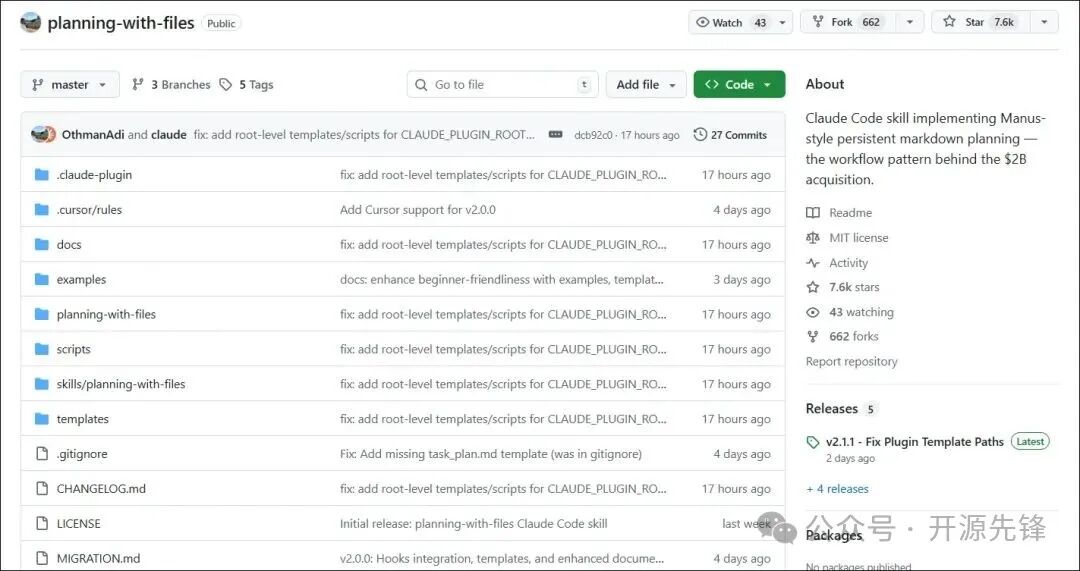Viewport: 1080px width, 571px height.
Task: Expand the Add file dropdown
Action: coord(646,84)
